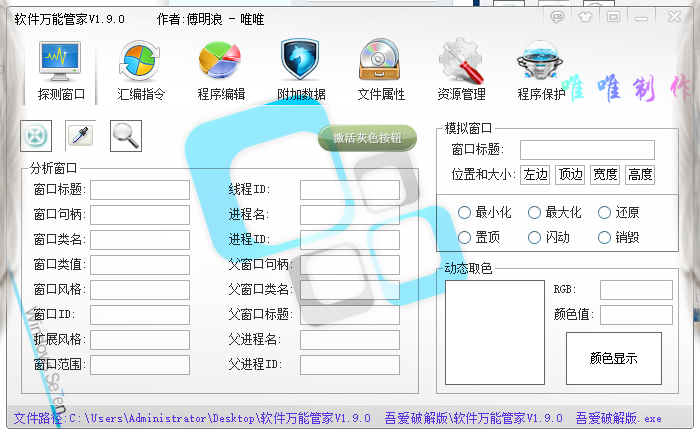Image resolution: width=700 pixels, height=435 pixels.
Task: Switch to the 汇编指令 tab
Action: [x=141, y=70]
